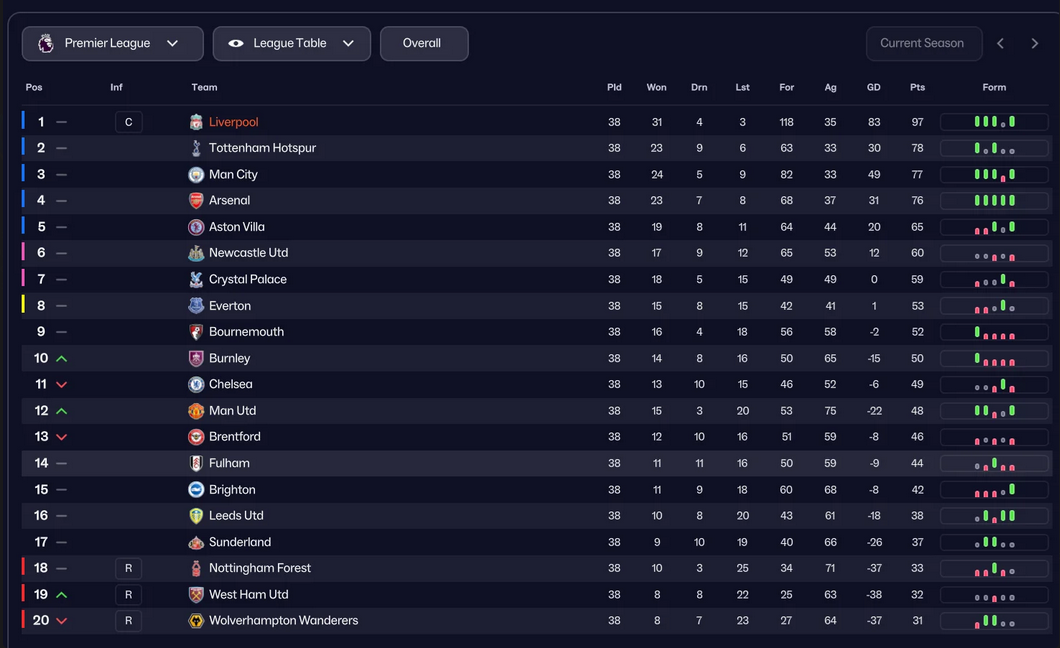Click the champions 'C' badge for Liverpool
The width and height of the screenshot is (1060, 648).
(x=128, y=122)
